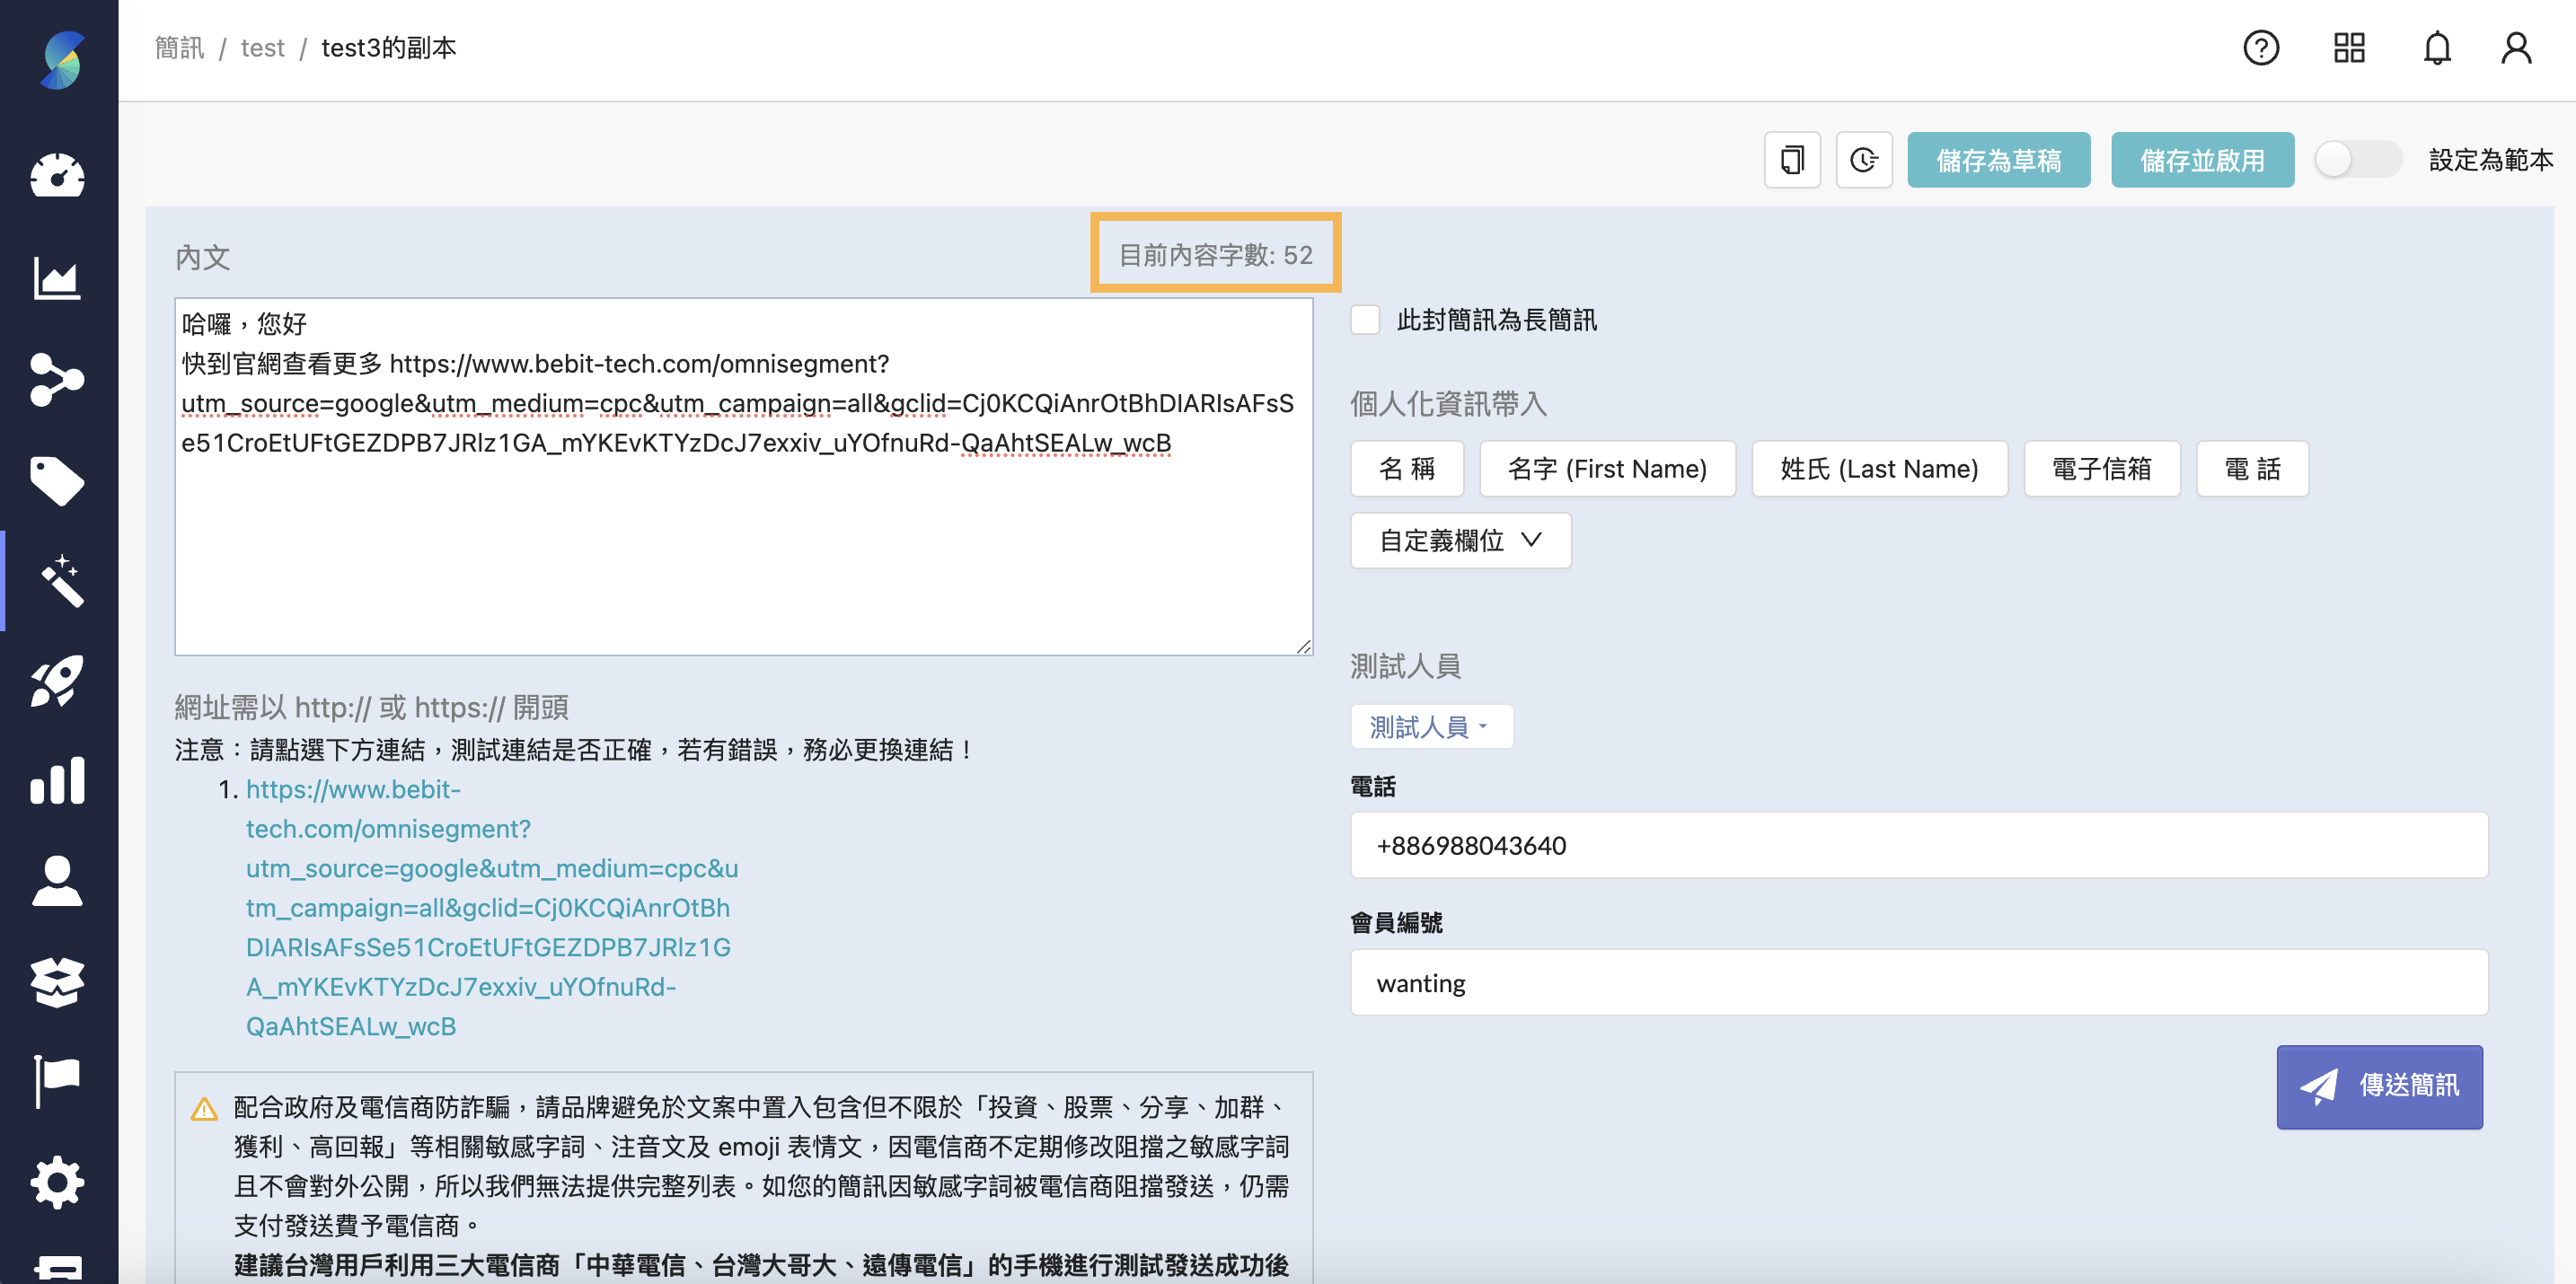Image resolution: width=2576 pixels, height=1284 pixels.
Task: Open the dashboard speedometer icon in sidebar
Action: 57,176
